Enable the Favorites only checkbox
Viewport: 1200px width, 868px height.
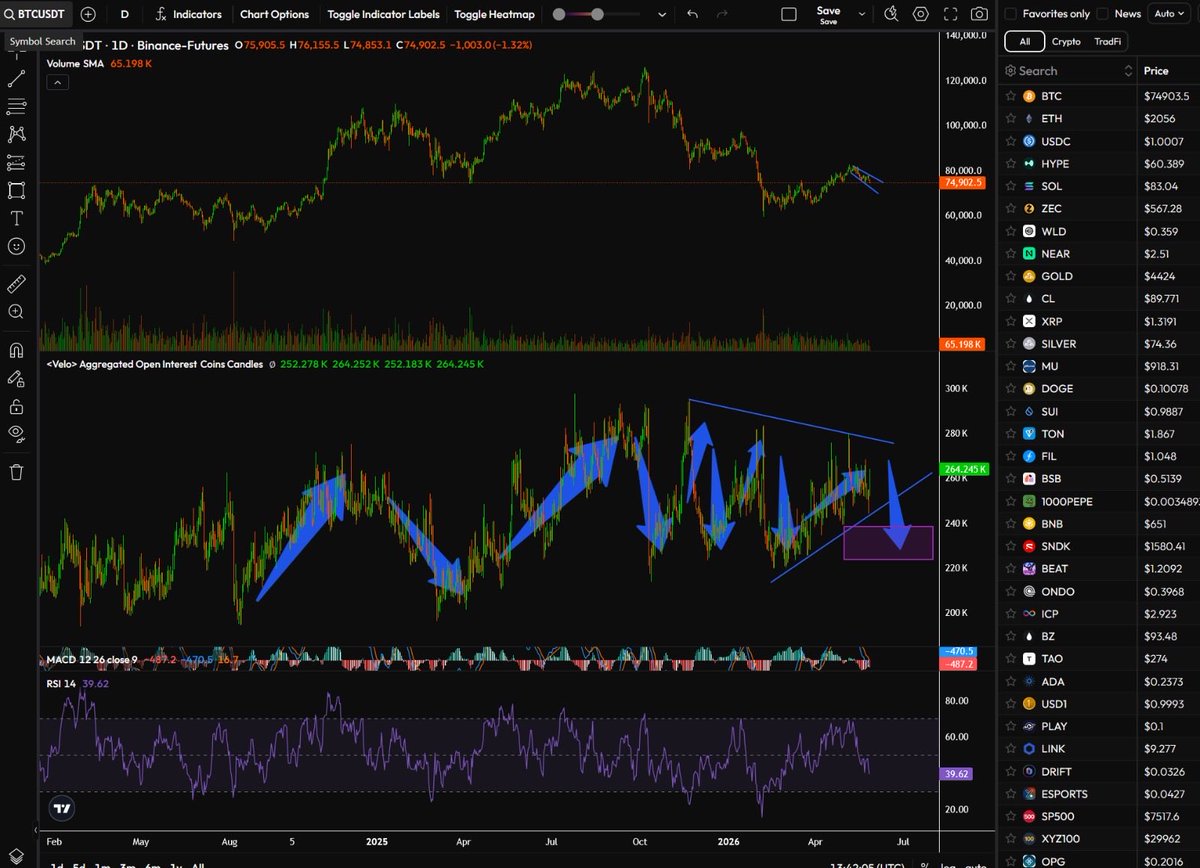click(1010, 14)
